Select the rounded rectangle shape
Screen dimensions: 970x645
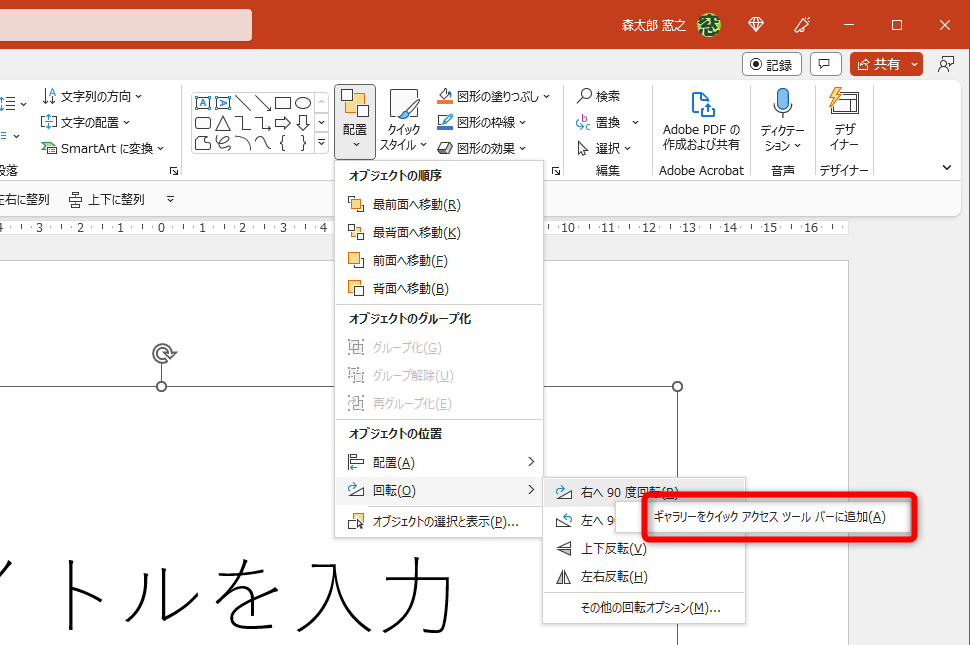click(x=203, y=123)
